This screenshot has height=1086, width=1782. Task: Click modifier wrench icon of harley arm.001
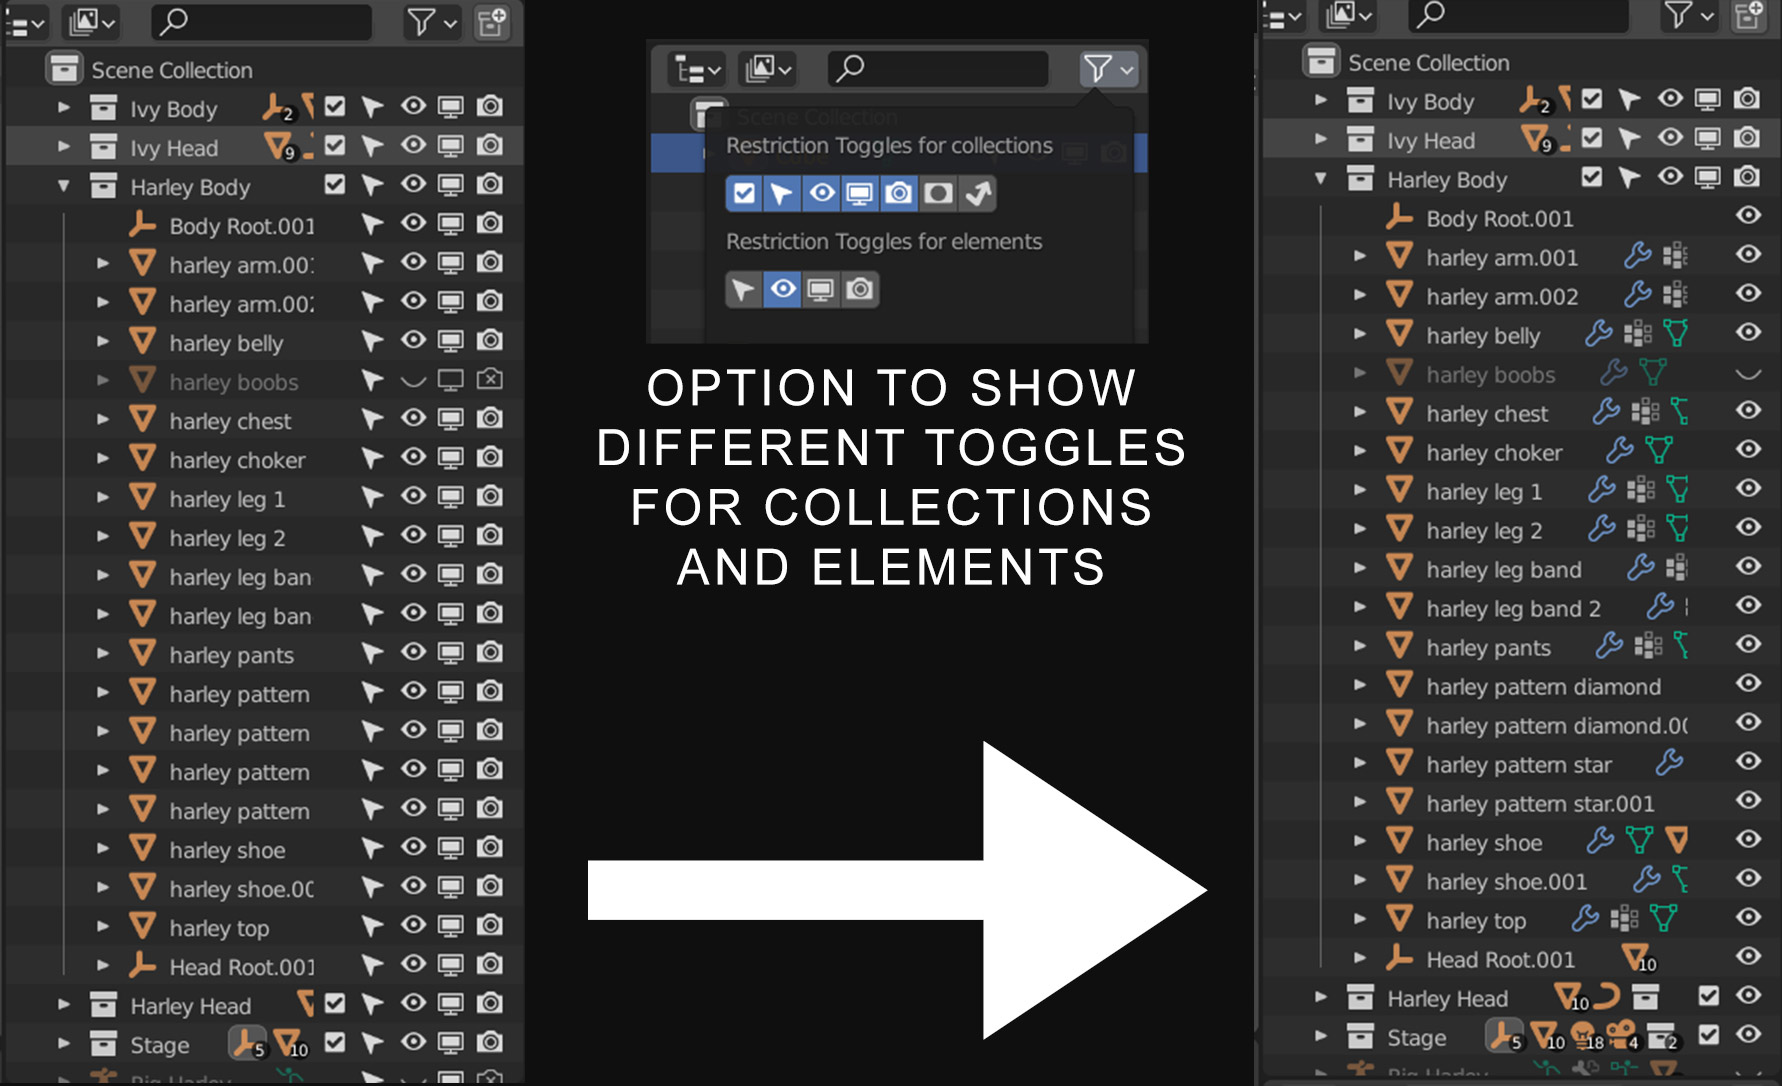pyautogui.click(x=1637, y=256)
